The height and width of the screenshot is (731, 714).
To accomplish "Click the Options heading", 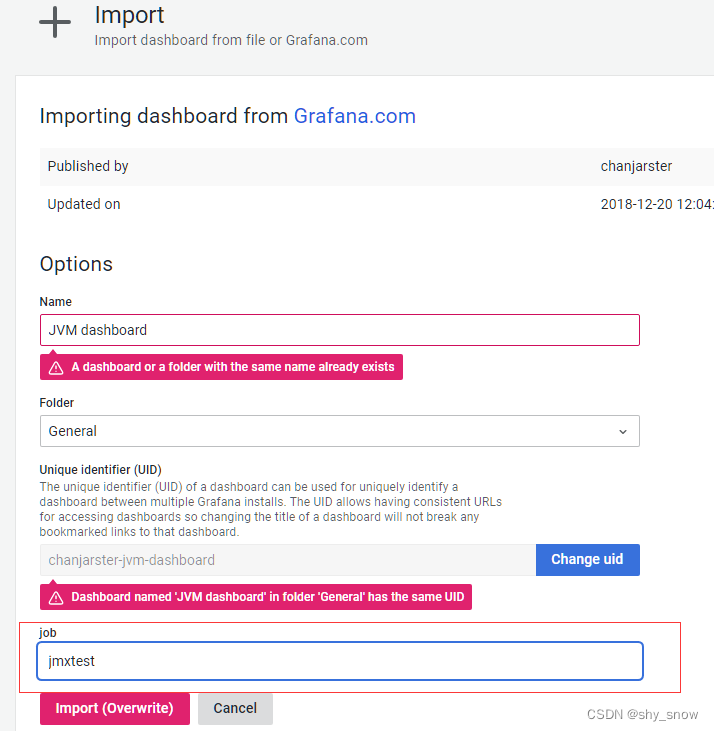I will point(76,264).
